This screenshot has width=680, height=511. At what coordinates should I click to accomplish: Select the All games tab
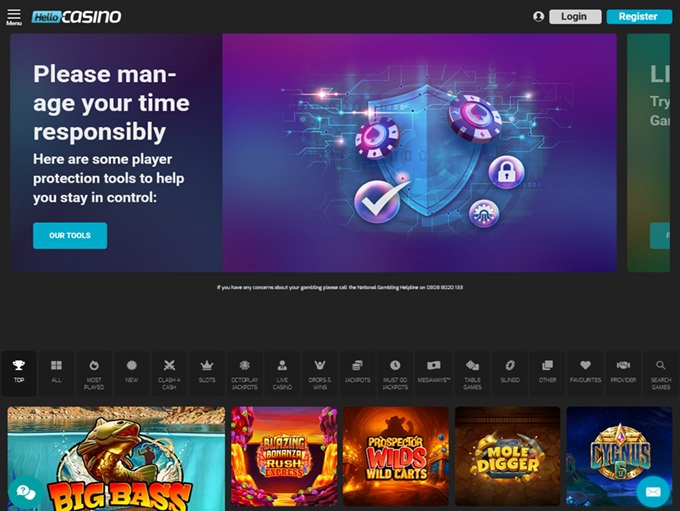56,373
